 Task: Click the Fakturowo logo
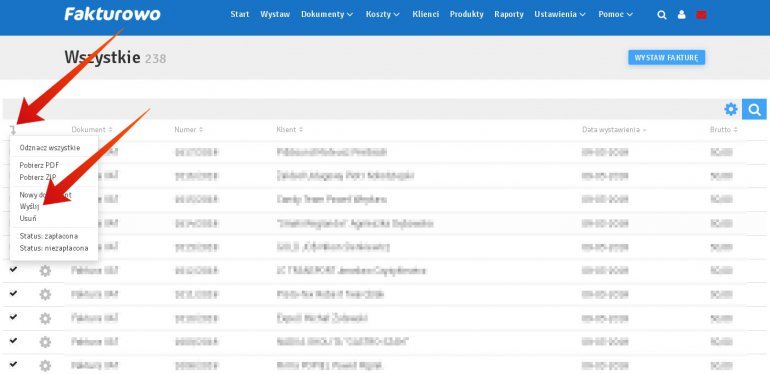point(112,14)
